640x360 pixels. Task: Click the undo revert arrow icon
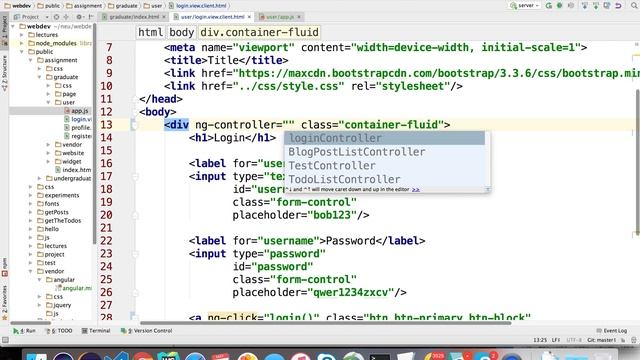coord(618,6)
